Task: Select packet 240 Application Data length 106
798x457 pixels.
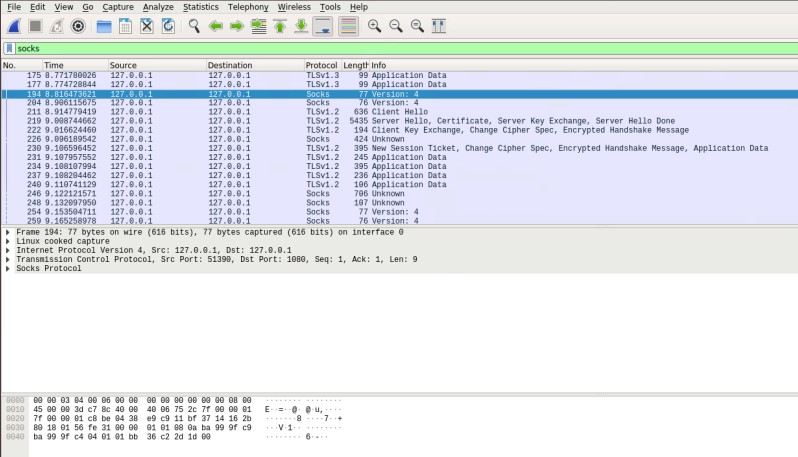Action: (x=399, y=185)
